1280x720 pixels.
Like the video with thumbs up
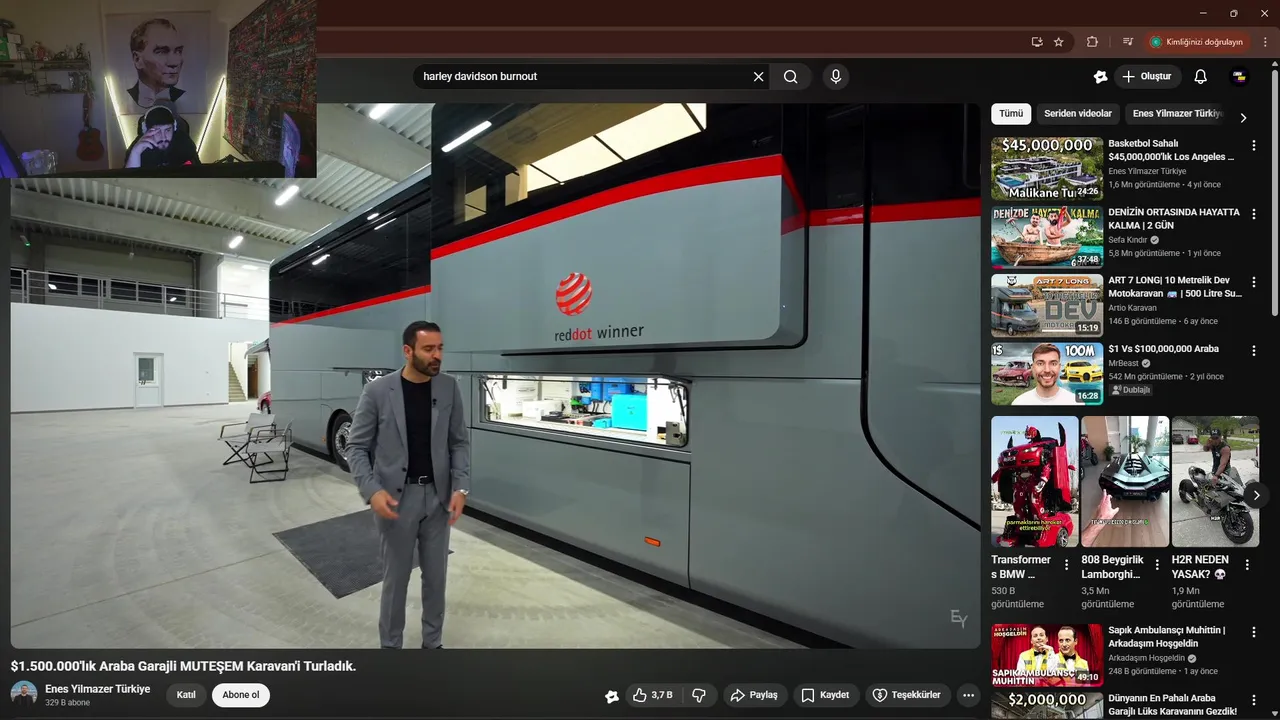tap(654, 695)
